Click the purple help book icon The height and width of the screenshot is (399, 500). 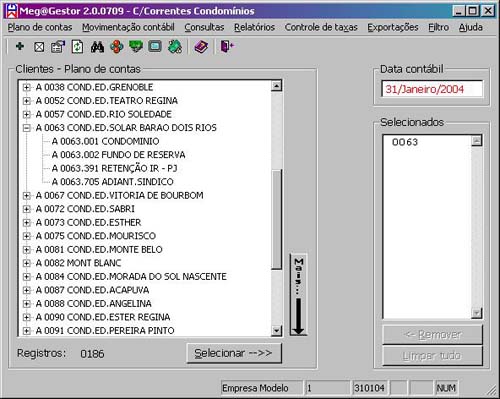(201, 47)
